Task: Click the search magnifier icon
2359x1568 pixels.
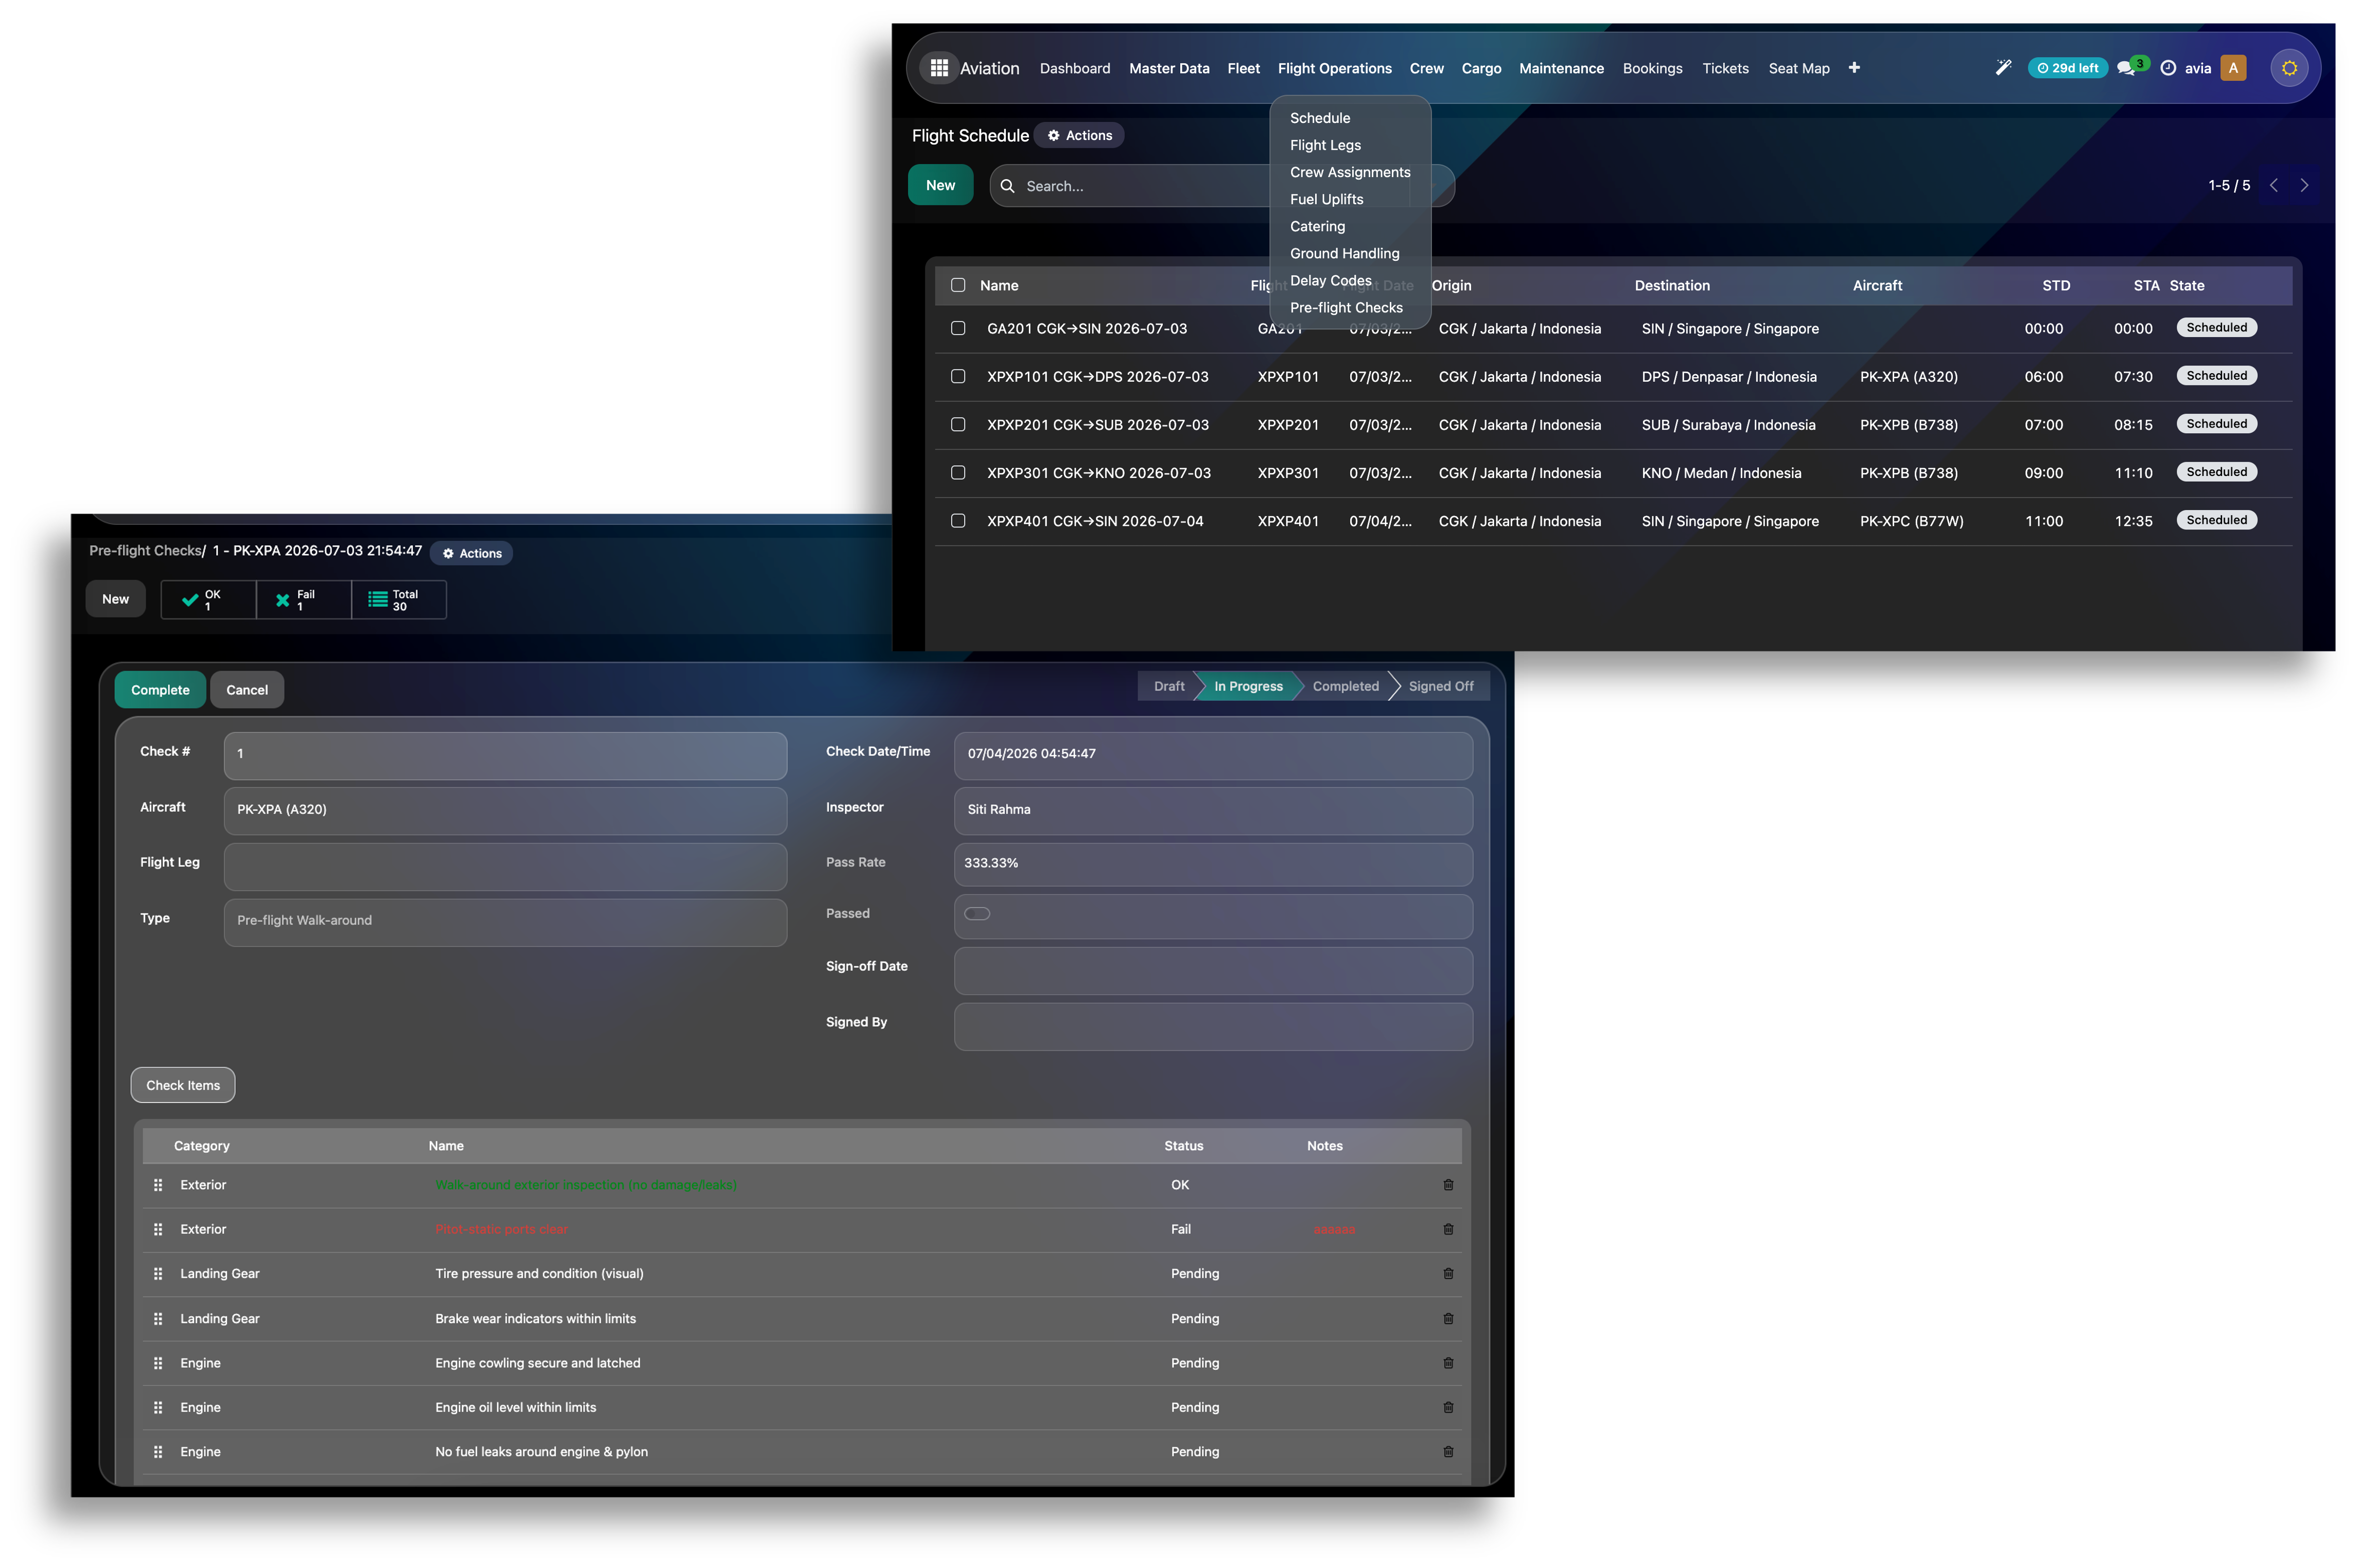Action: (1007, 186)
